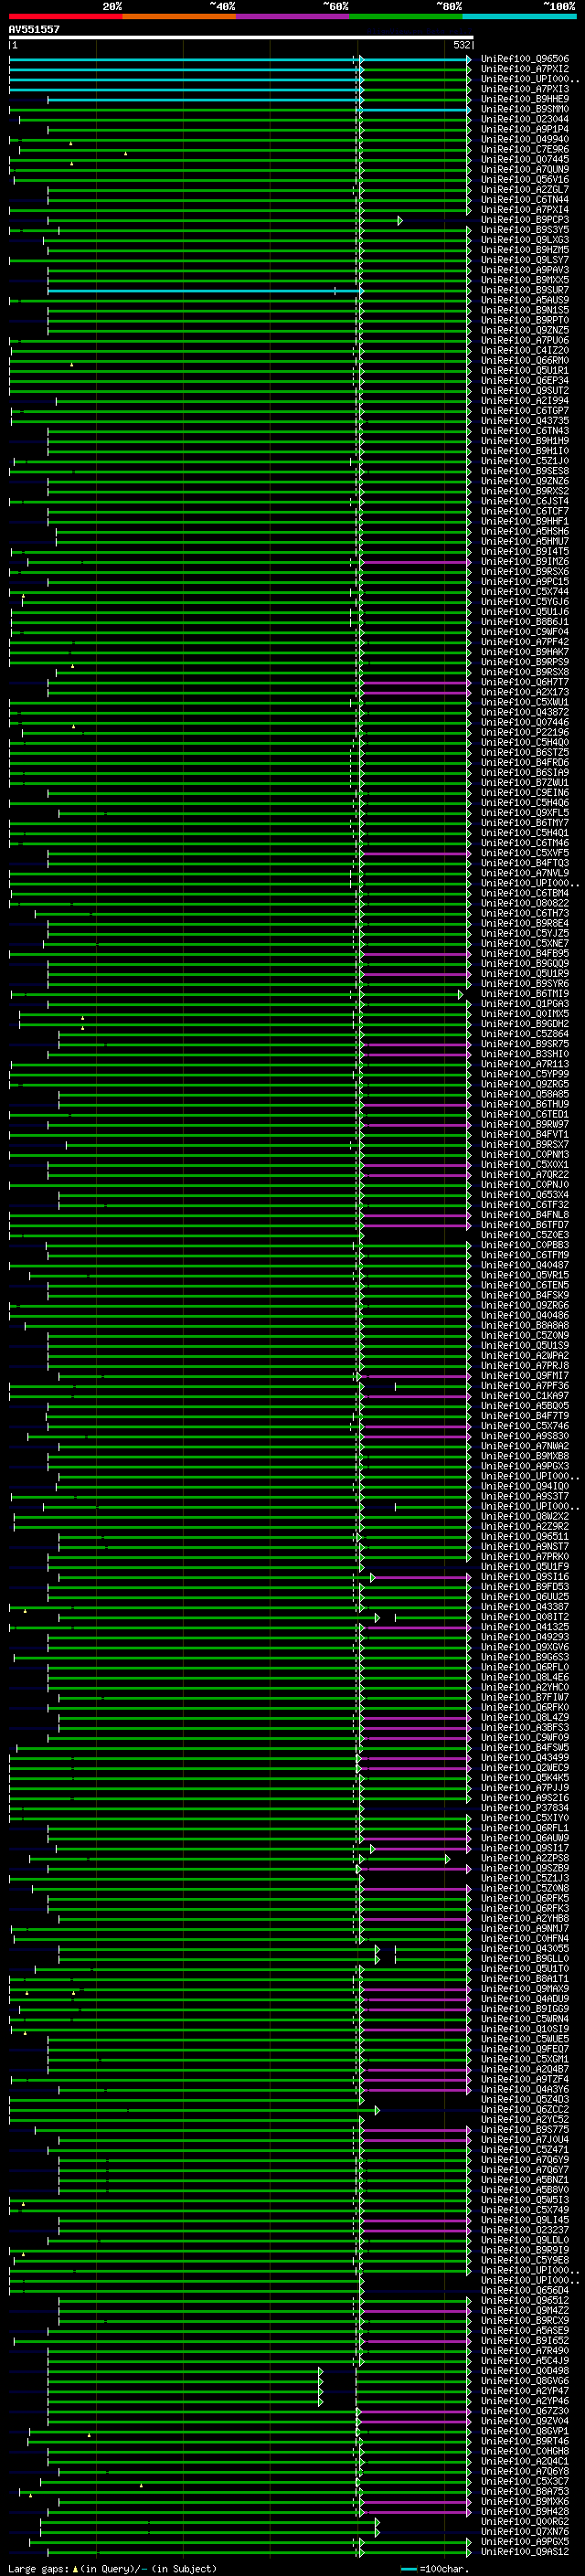Click label UniRef100_A7PF36
585x2576 pixels.
524,1386
